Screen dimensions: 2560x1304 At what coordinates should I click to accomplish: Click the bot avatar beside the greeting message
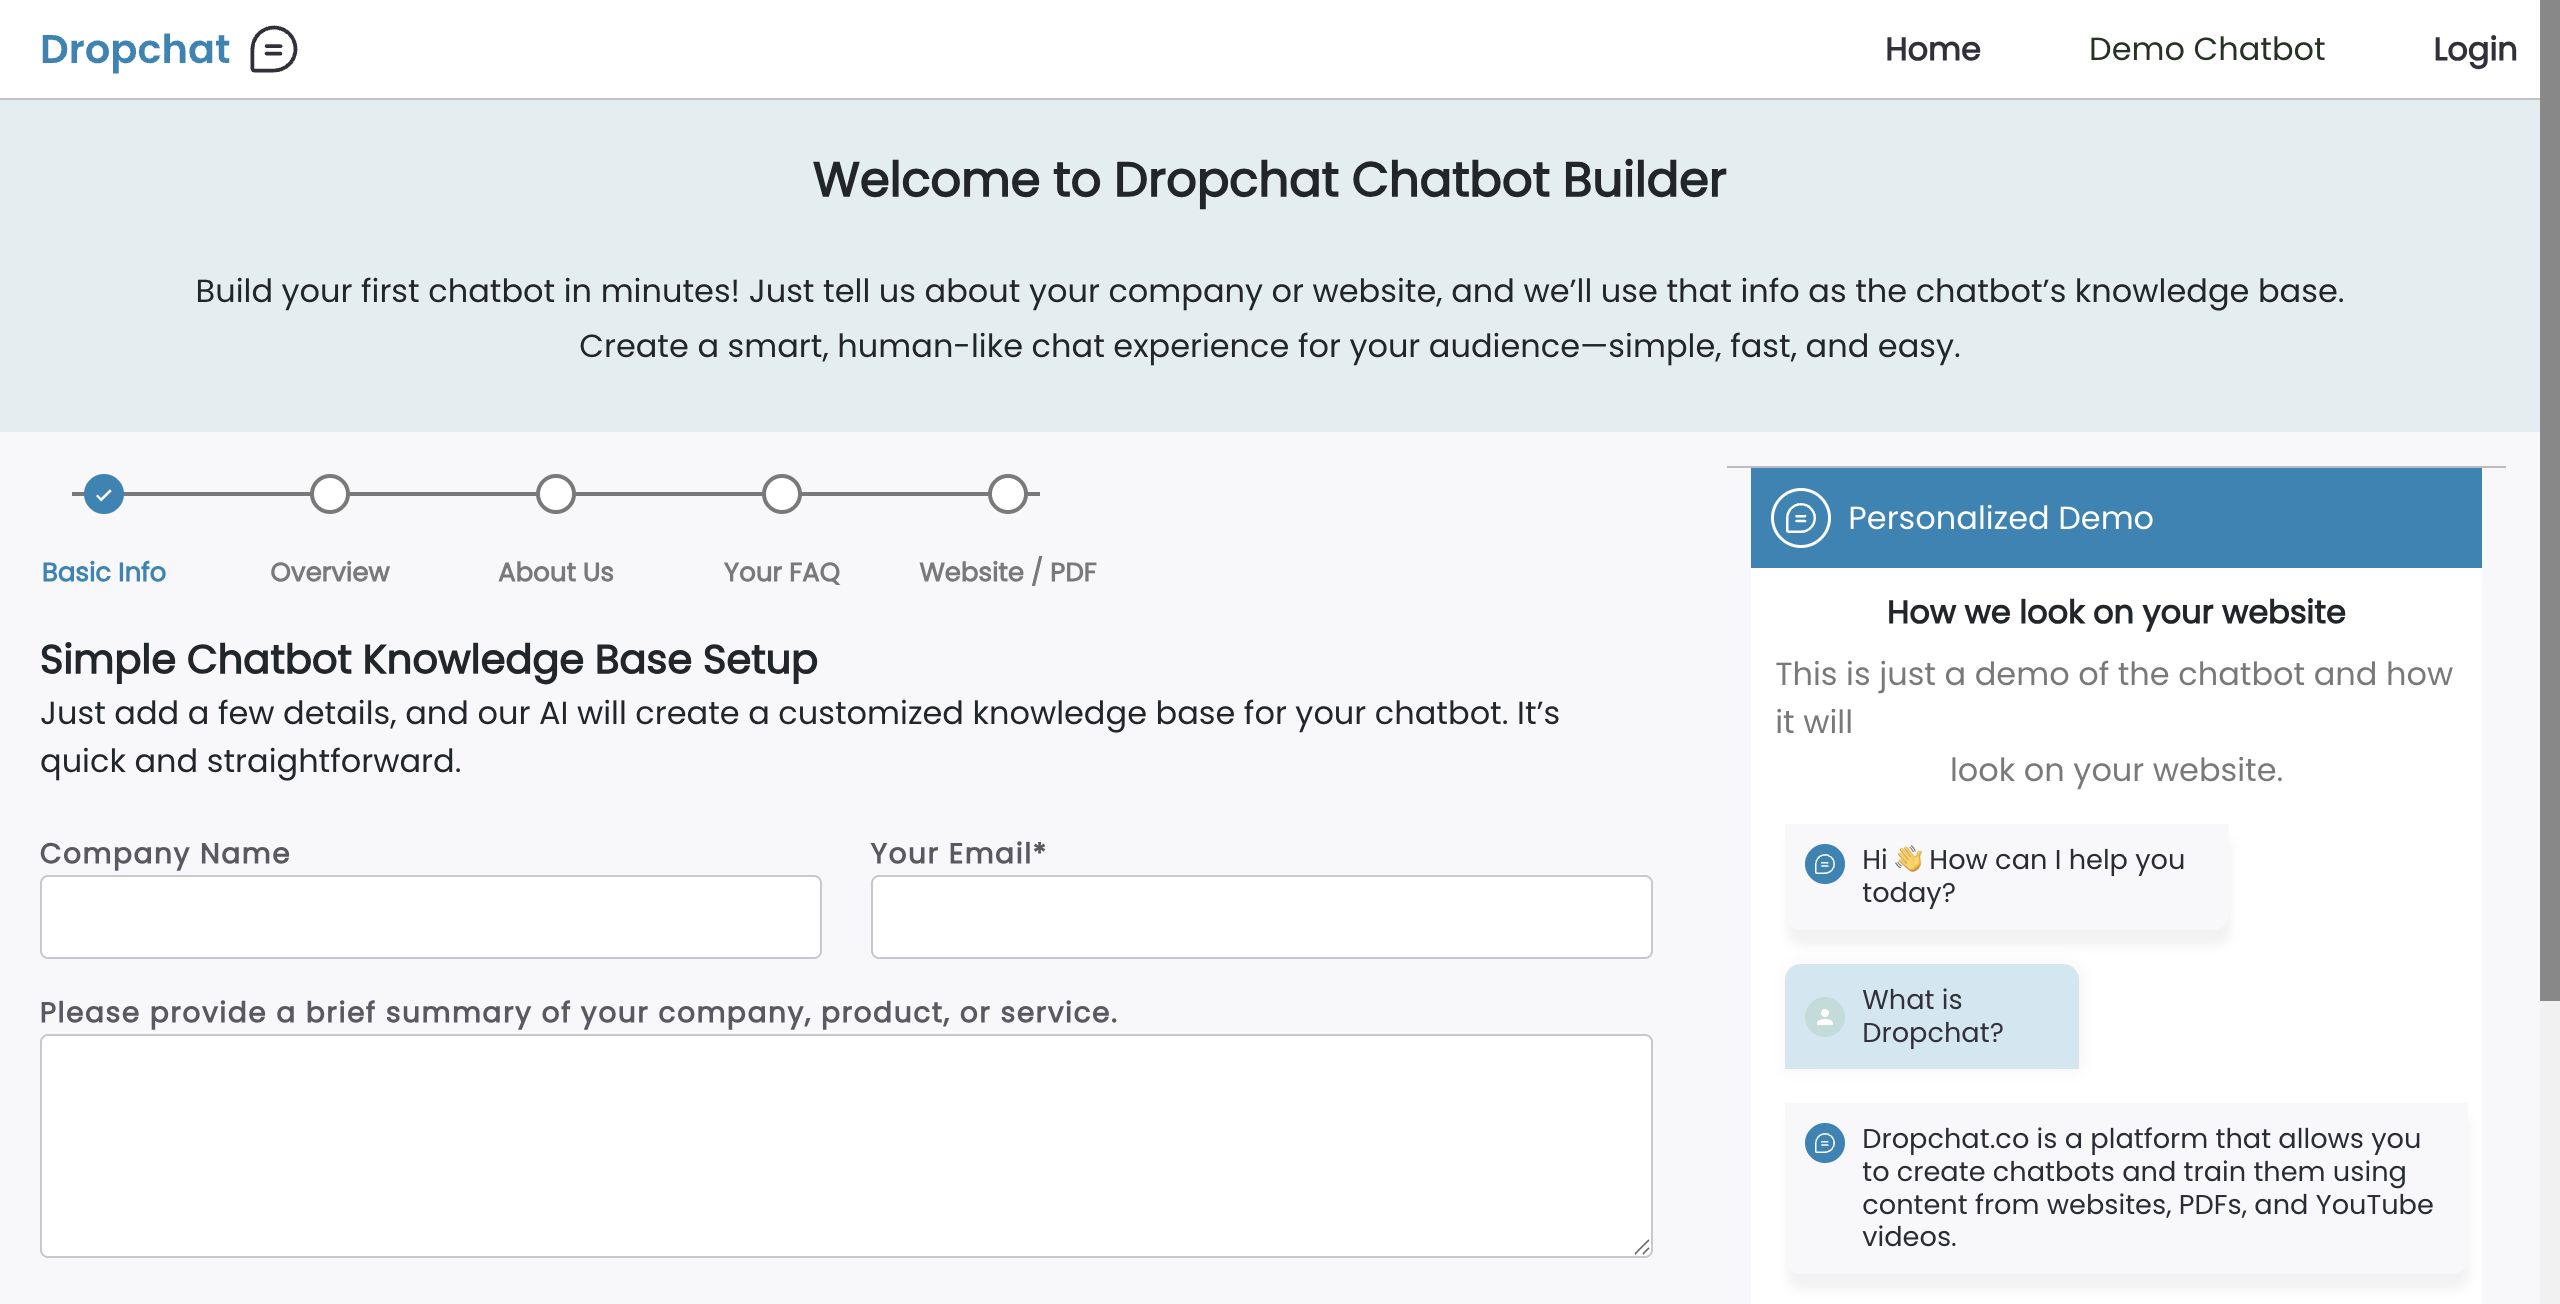[1824, 863]
